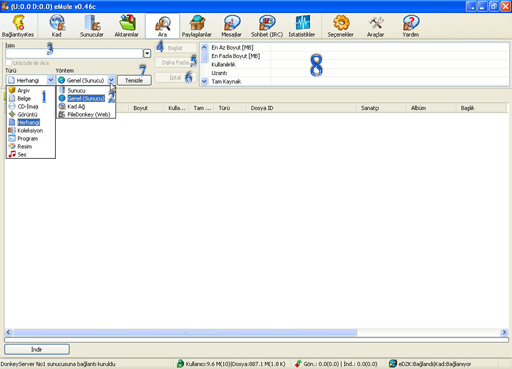Click the DonkeyServer No1 status bar message
512x369 pixels.
coord(58,364)
